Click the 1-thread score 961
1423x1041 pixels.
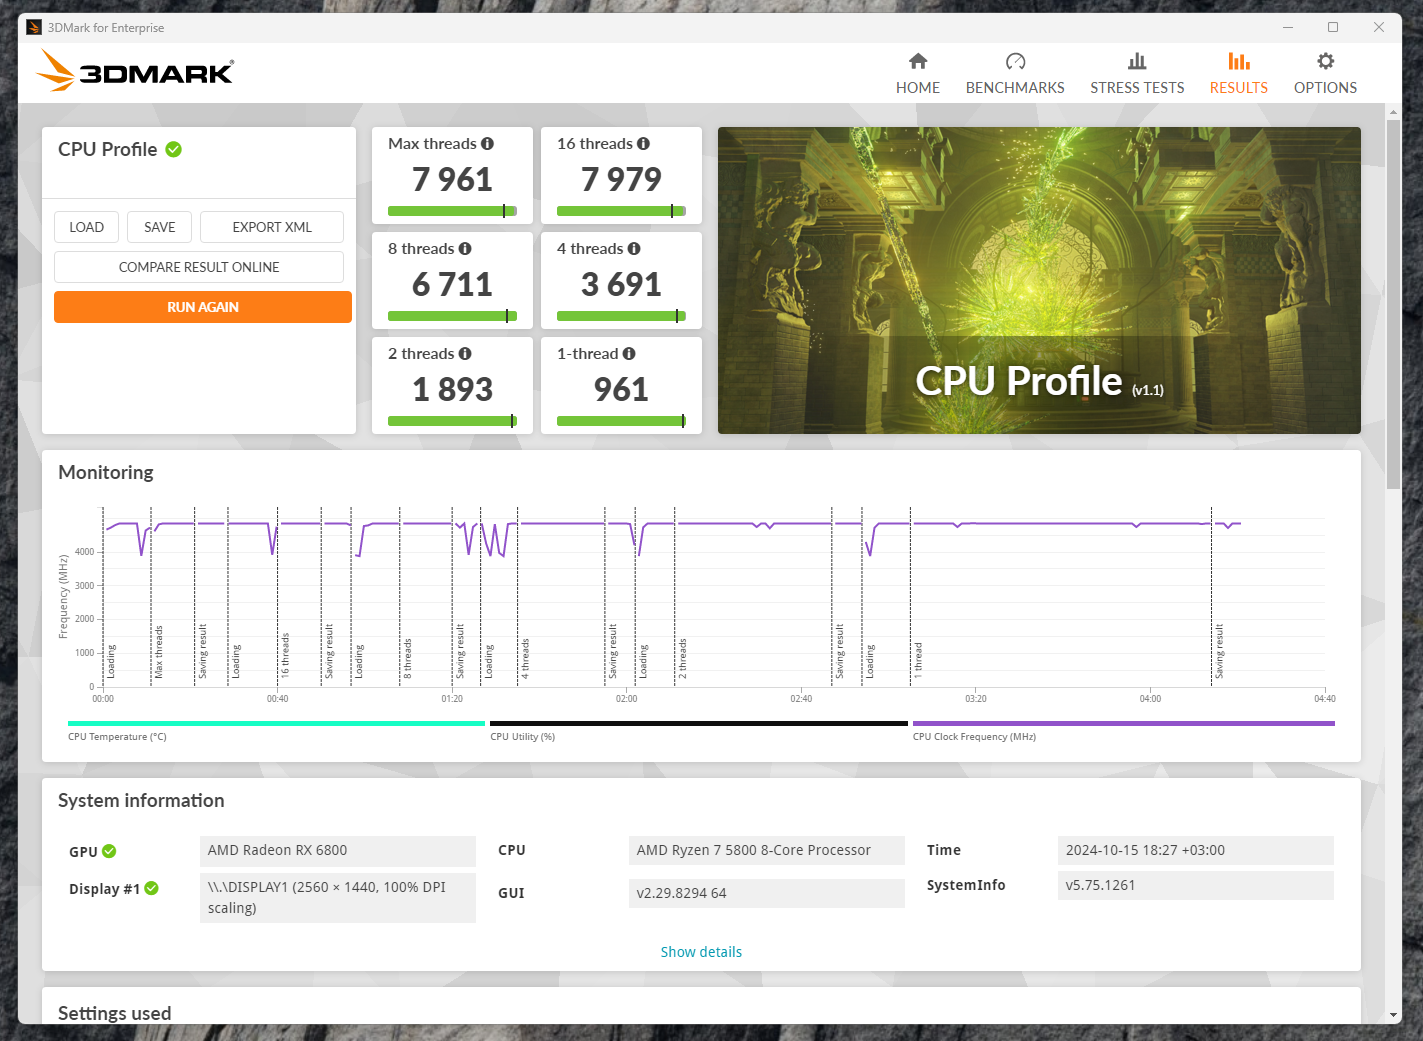click(621, 389)
